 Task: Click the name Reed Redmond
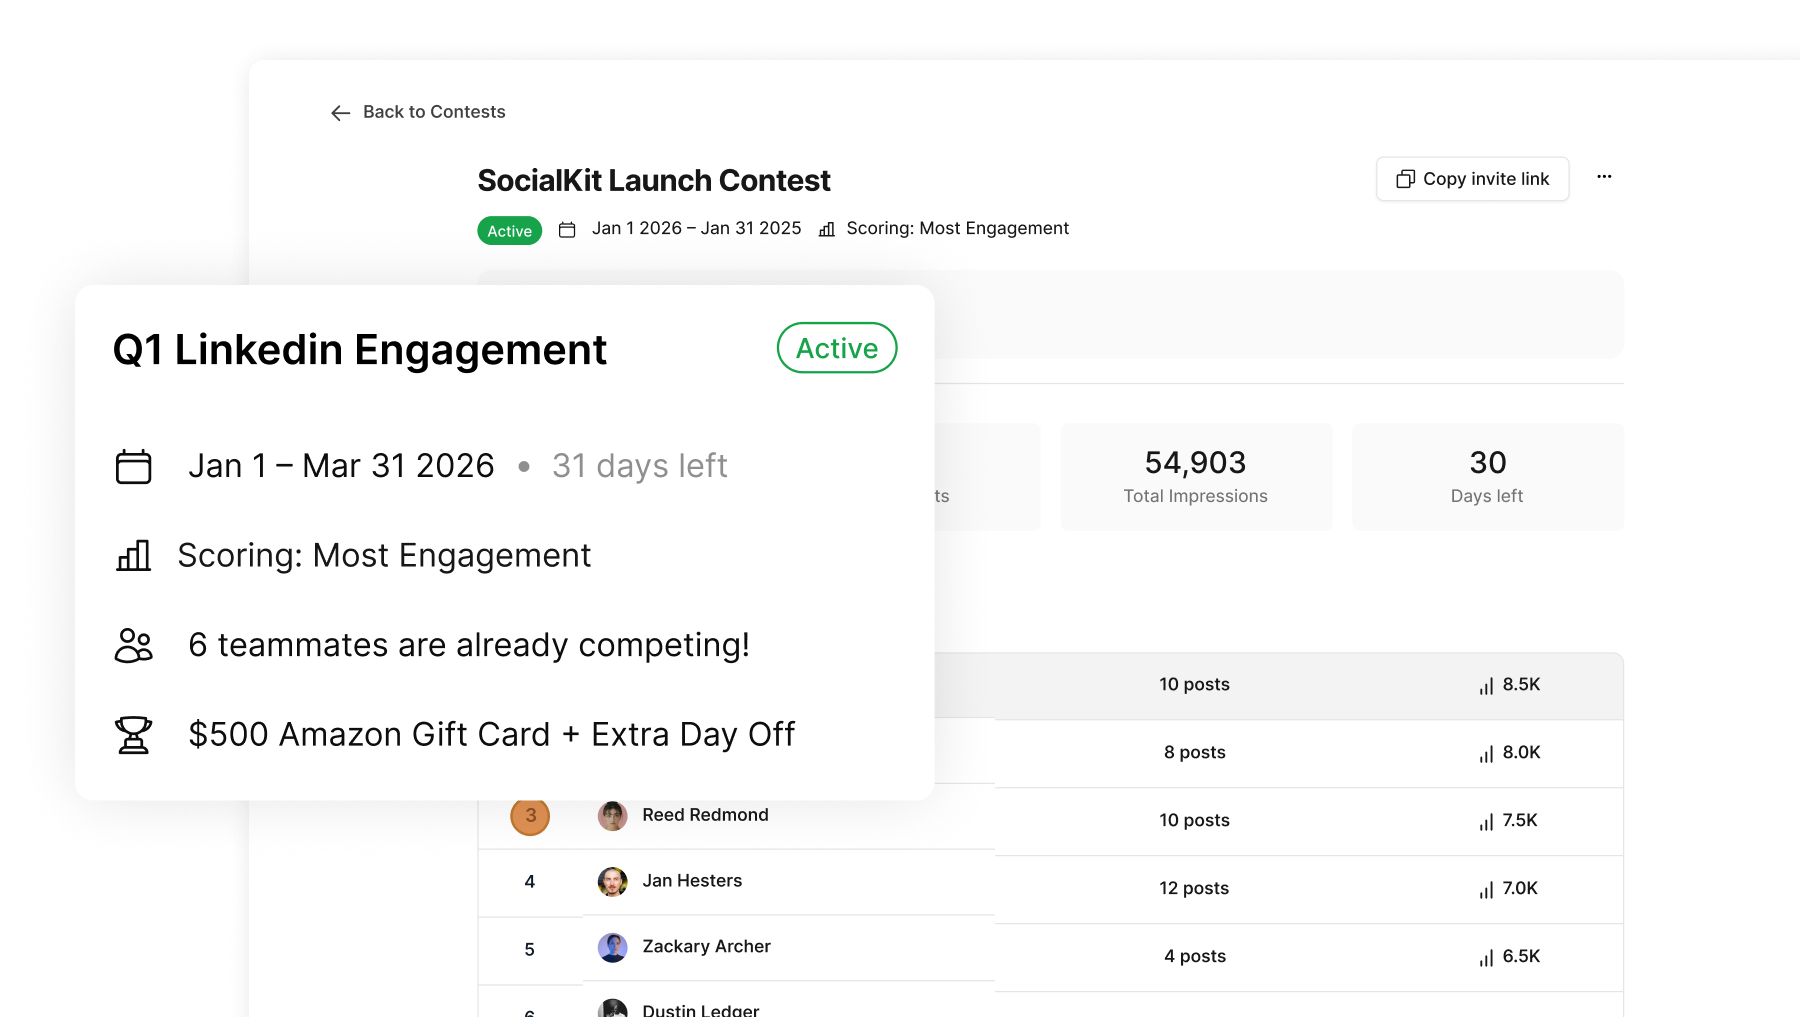click(x=706, y=815)
